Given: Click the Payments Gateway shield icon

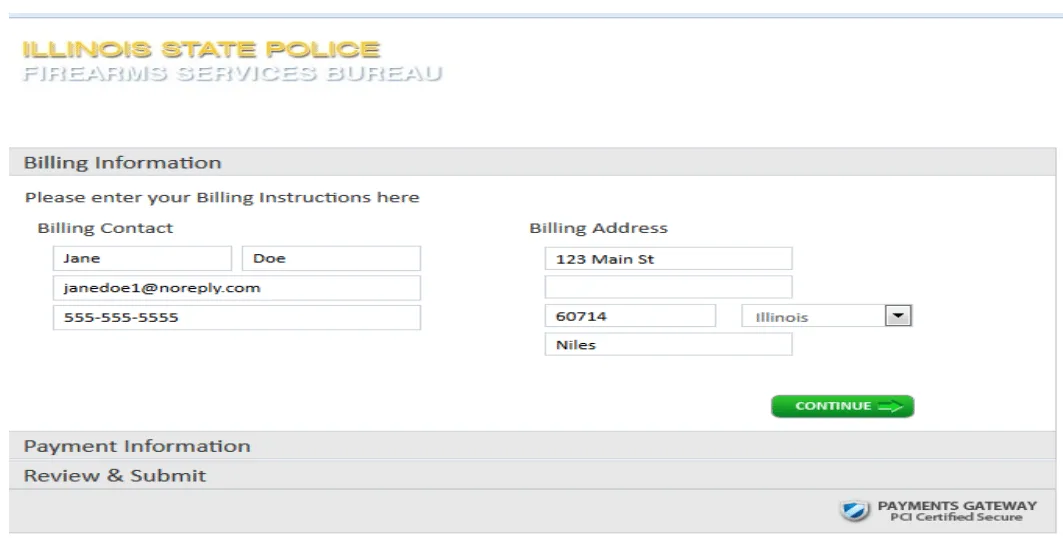Looking at the screenshot, I should pyautogui.click(x=854, y=510).
